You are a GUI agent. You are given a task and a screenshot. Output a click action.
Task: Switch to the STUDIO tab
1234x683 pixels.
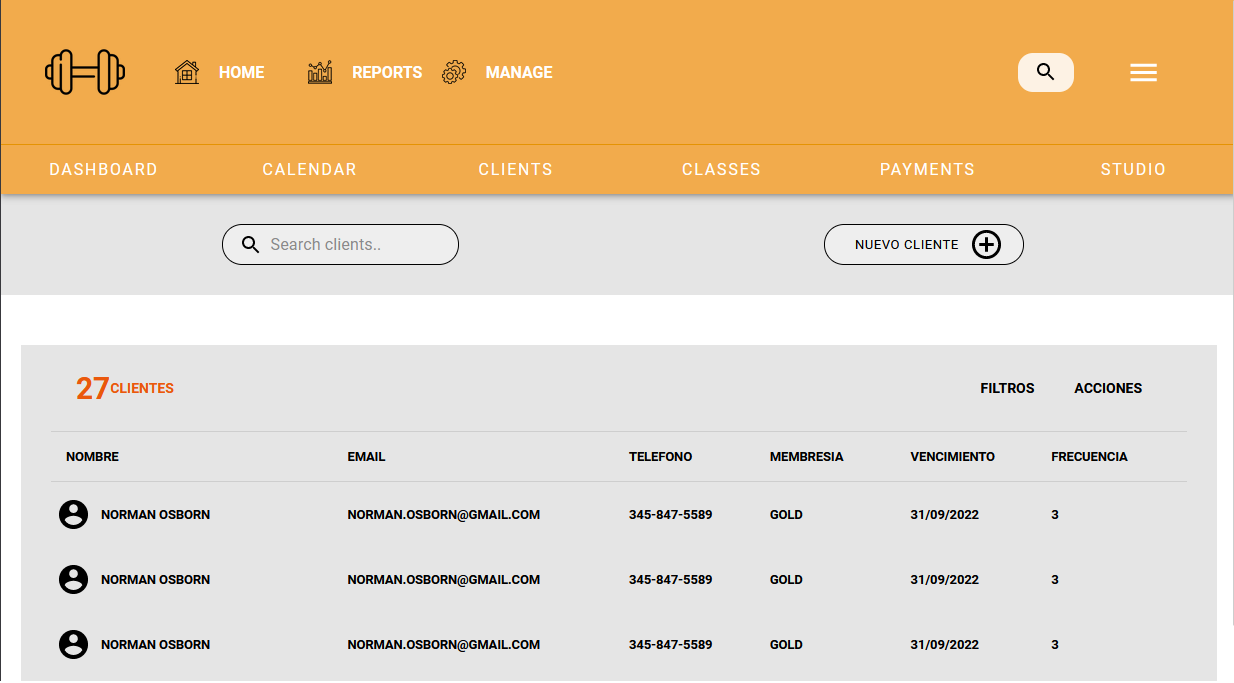click(x=1134, y=169)
